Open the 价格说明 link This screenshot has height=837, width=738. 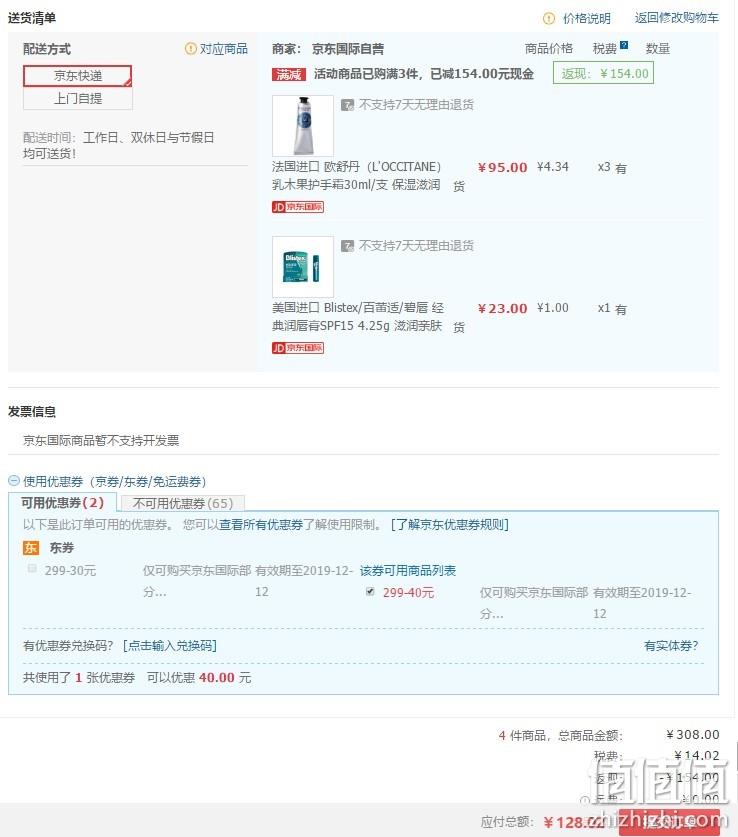click(x=586, y=19)
